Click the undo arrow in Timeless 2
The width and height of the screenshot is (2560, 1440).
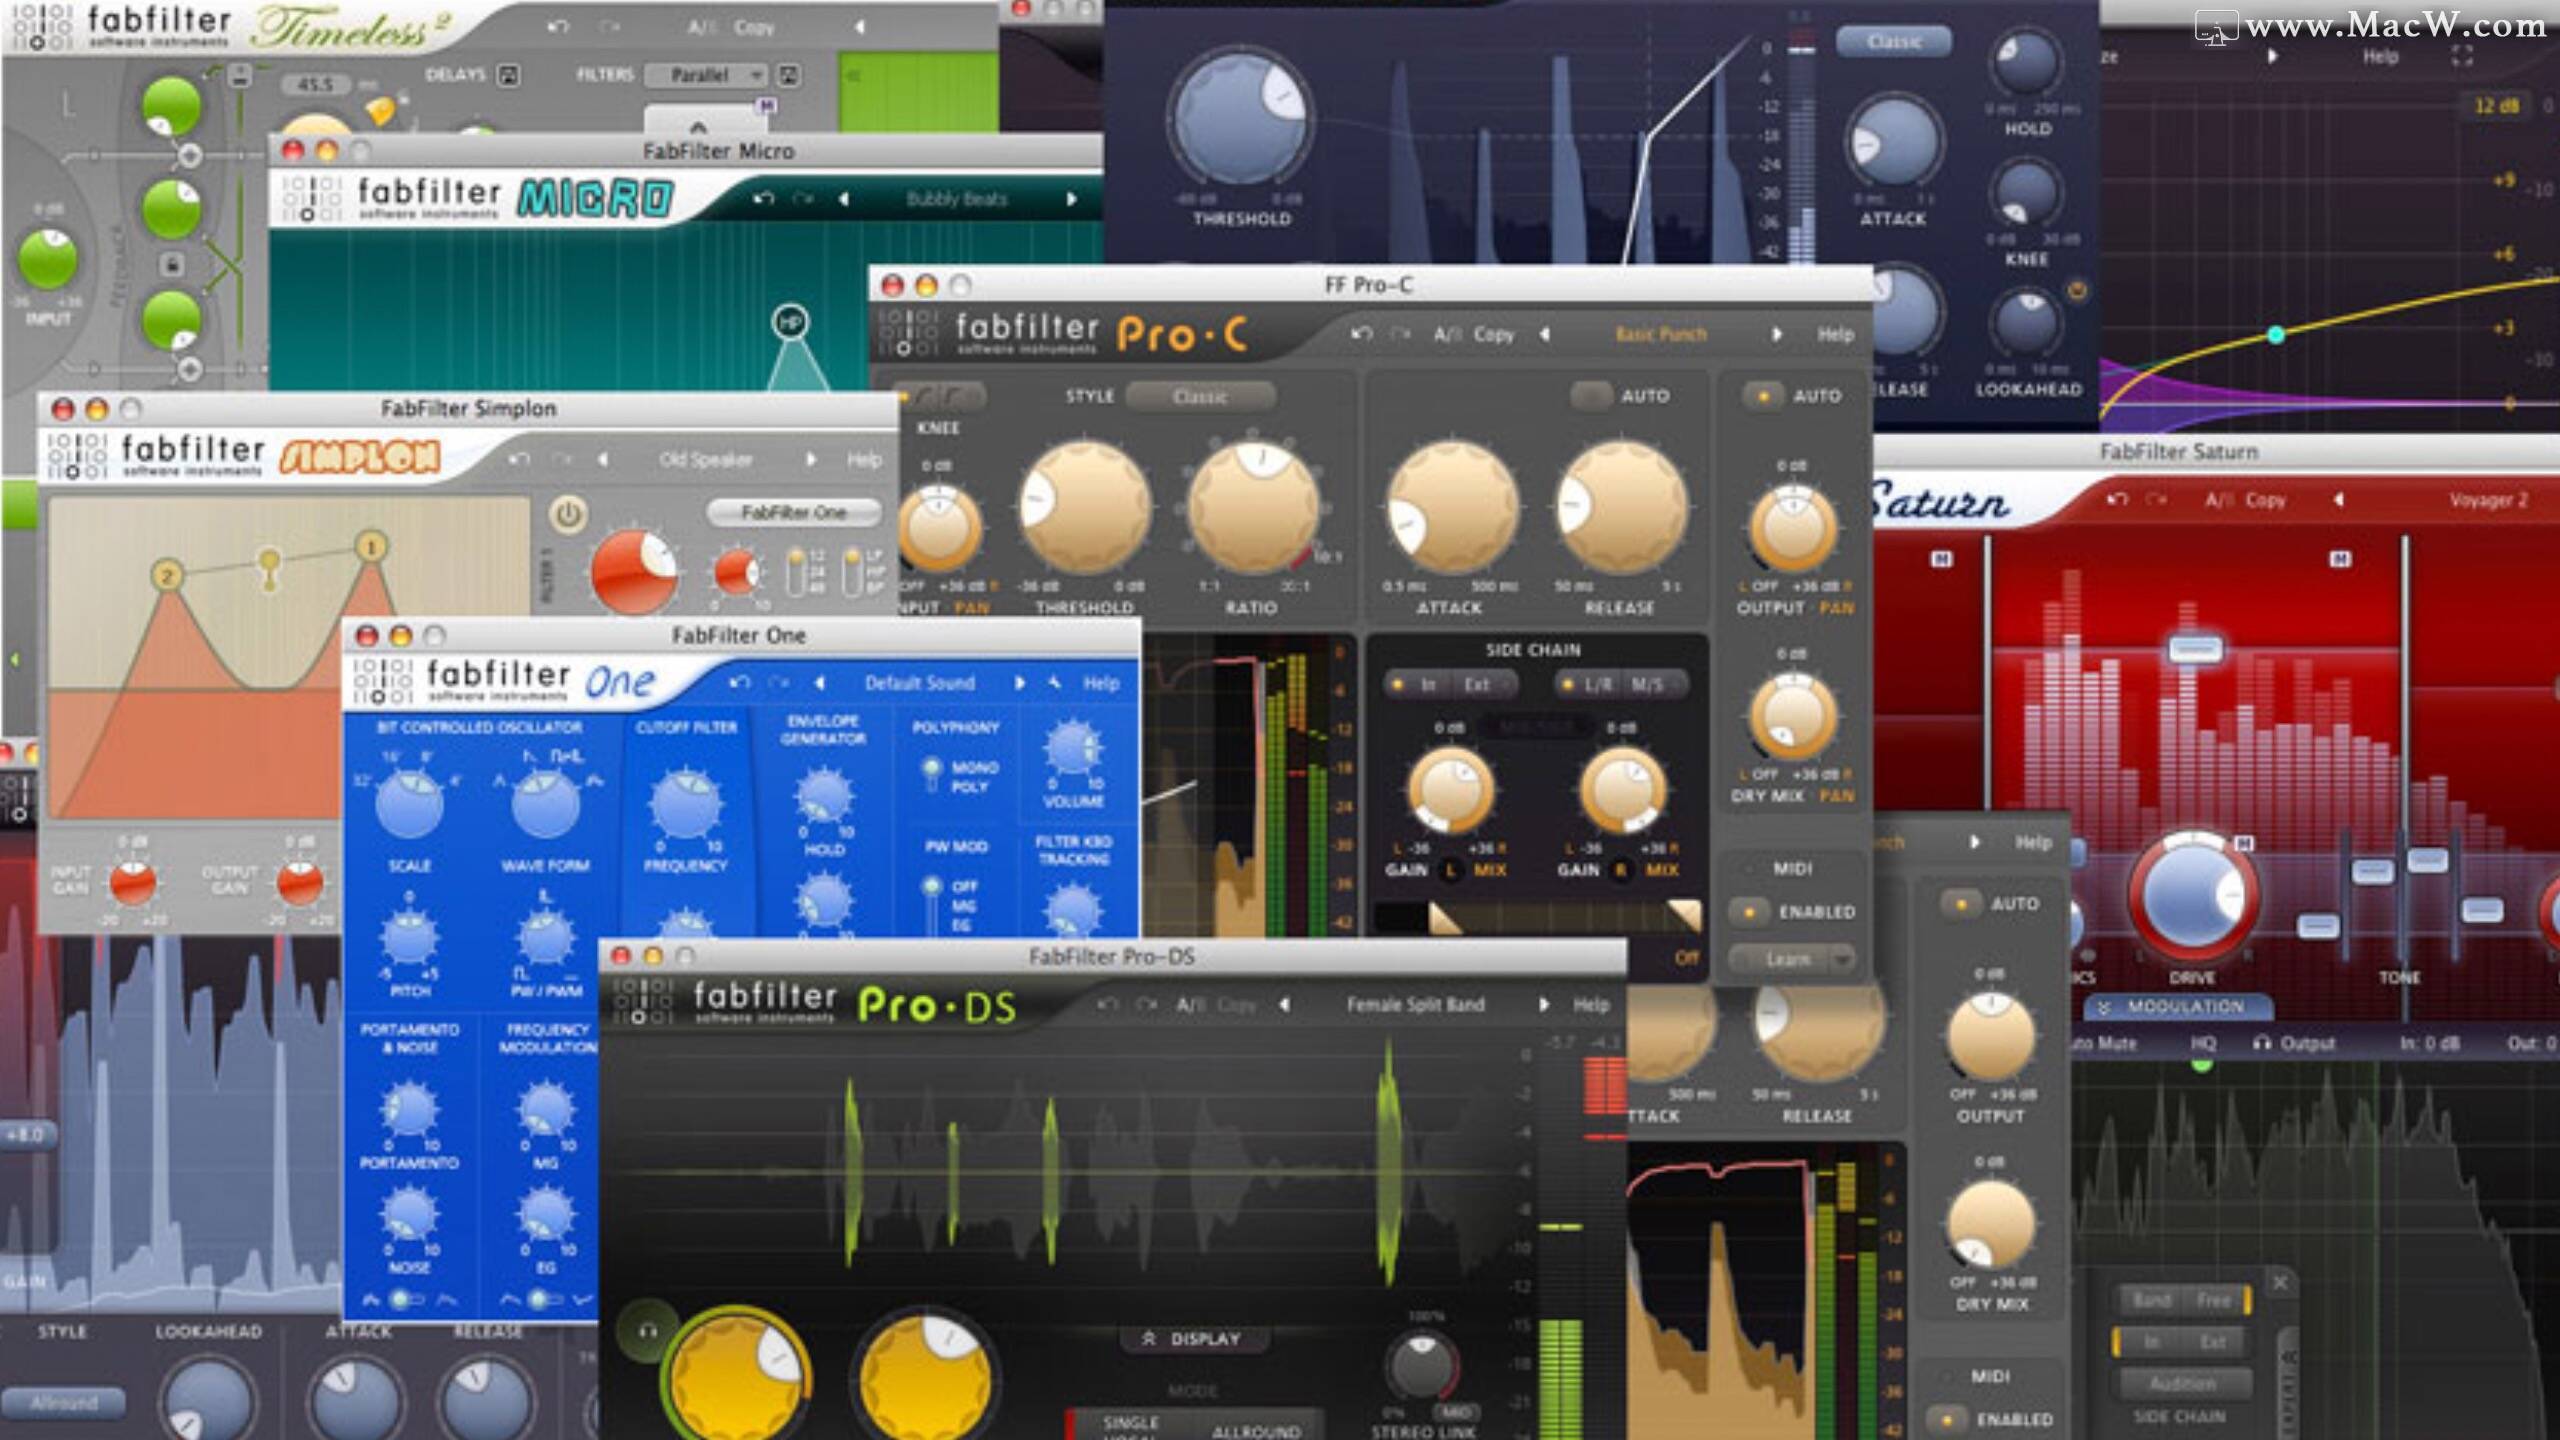click(x=558, y=27)
